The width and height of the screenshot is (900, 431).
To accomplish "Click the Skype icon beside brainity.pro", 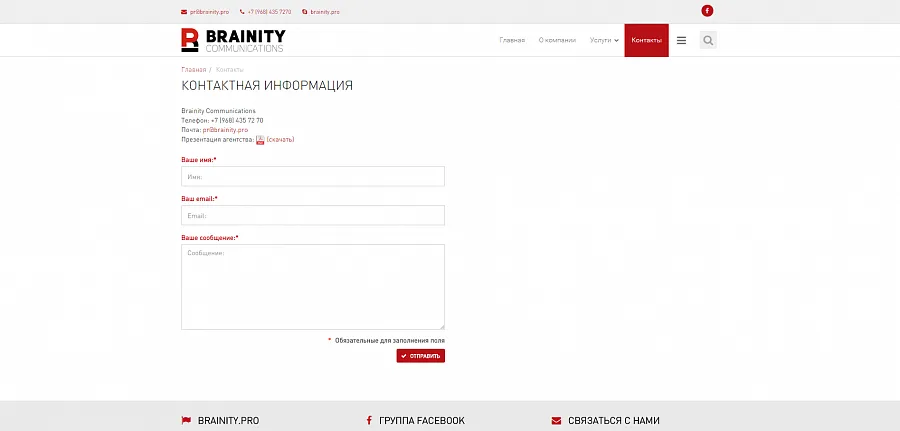I will pyautogui.click(x=305, y=11).
